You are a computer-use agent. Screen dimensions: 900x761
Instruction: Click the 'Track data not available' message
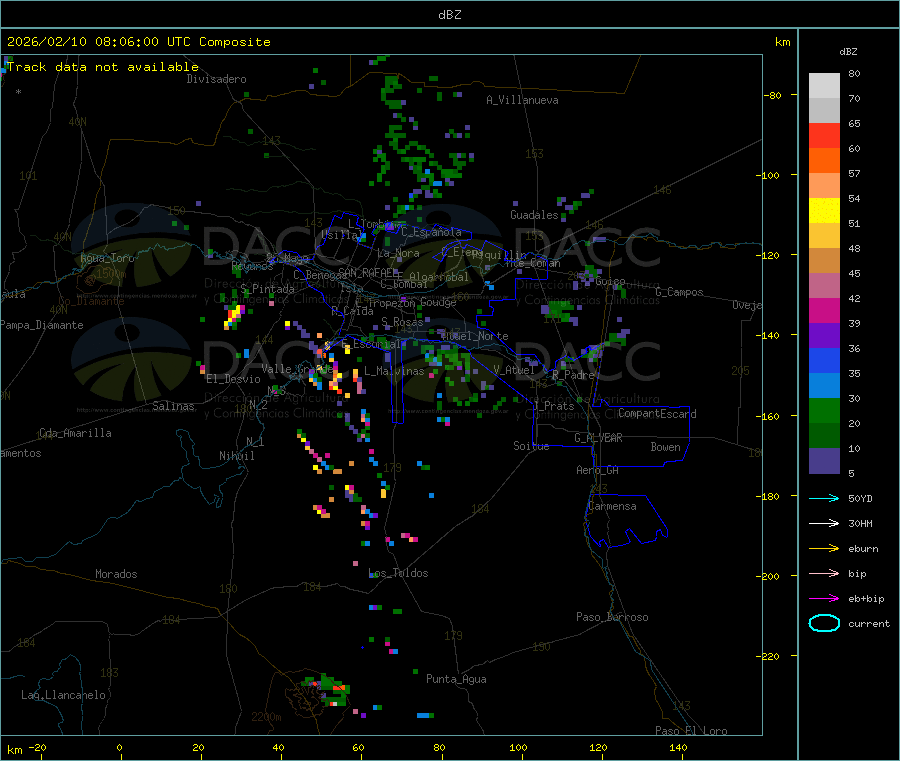(x=103, y=67)
